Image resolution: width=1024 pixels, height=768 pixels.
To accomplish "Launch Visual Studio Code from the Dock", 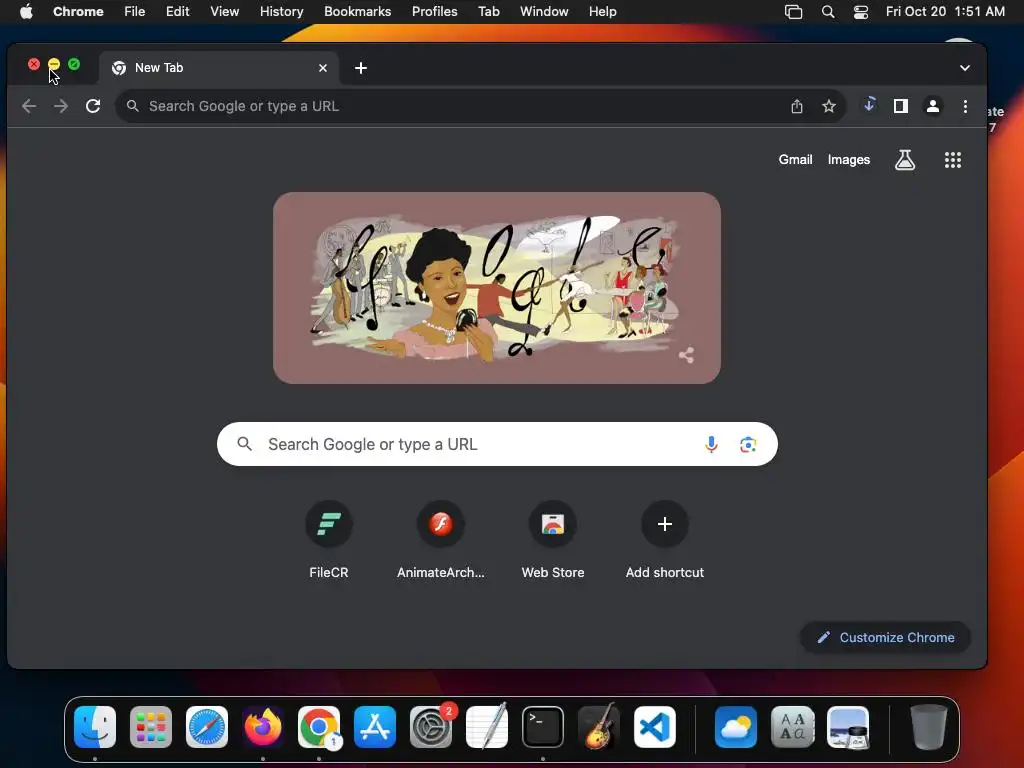I will click(x=655, y=727).
